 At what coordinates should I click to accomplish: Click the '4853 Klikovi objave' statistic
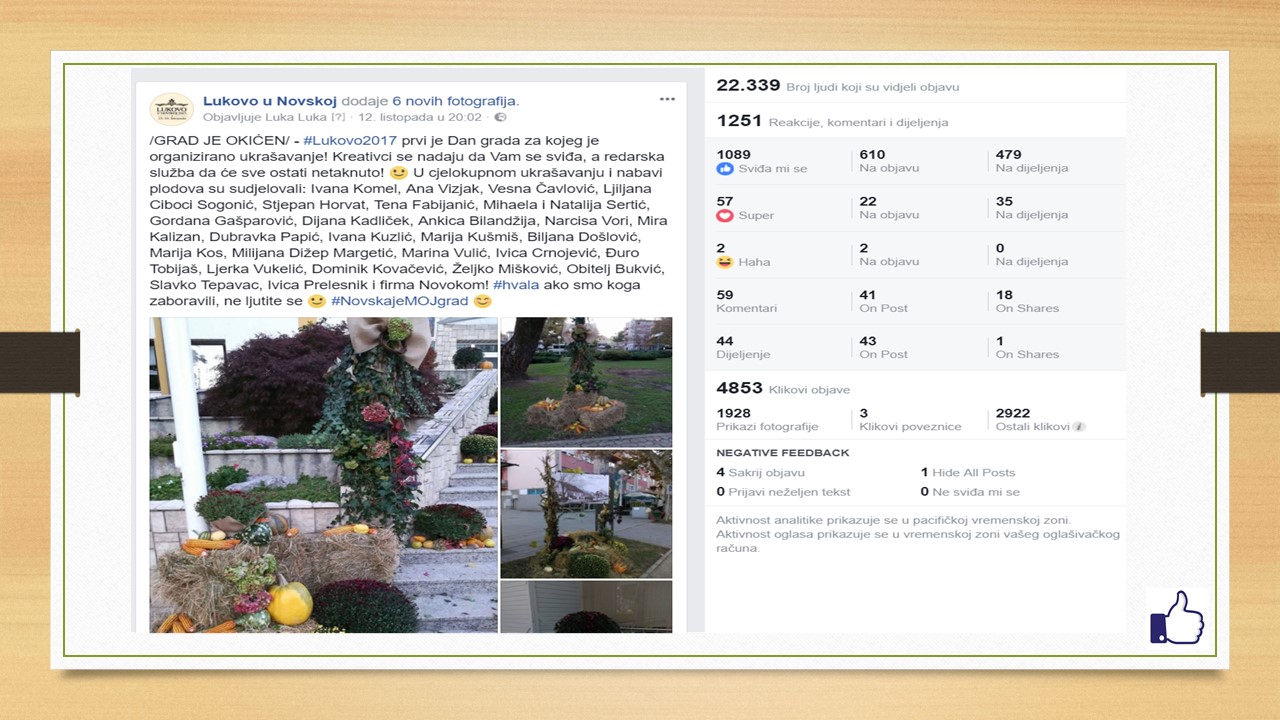coord(783,388)
